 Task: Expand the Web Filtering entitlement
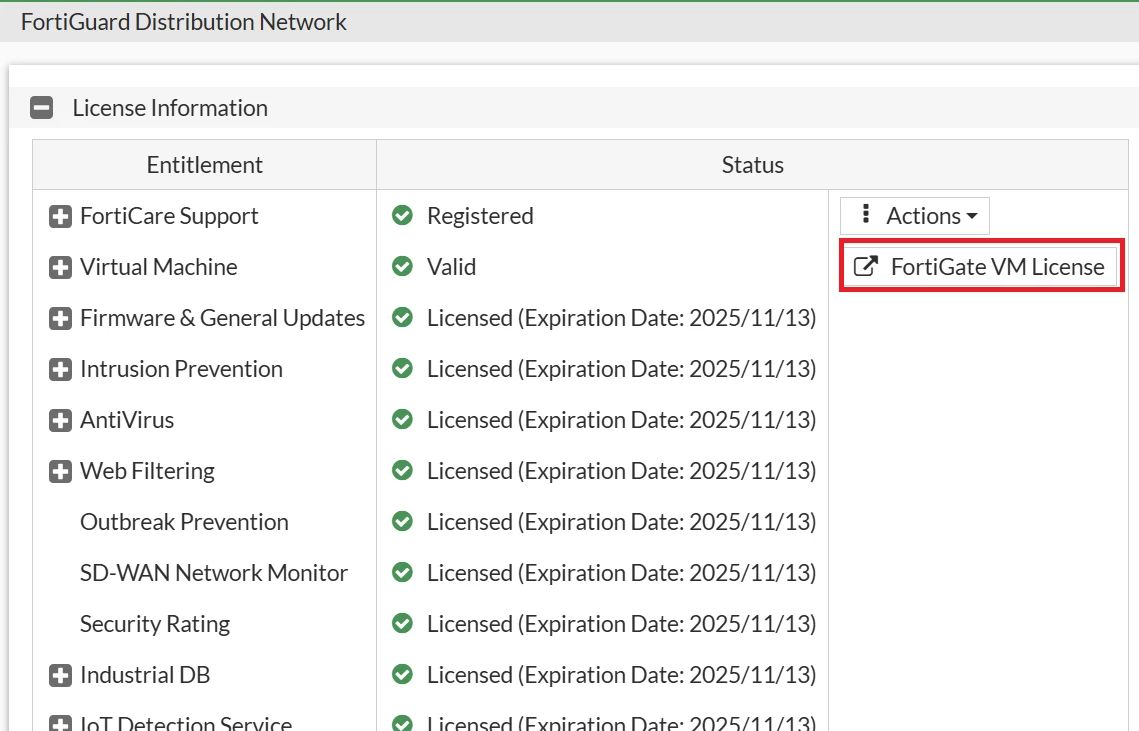pos(60,472)
